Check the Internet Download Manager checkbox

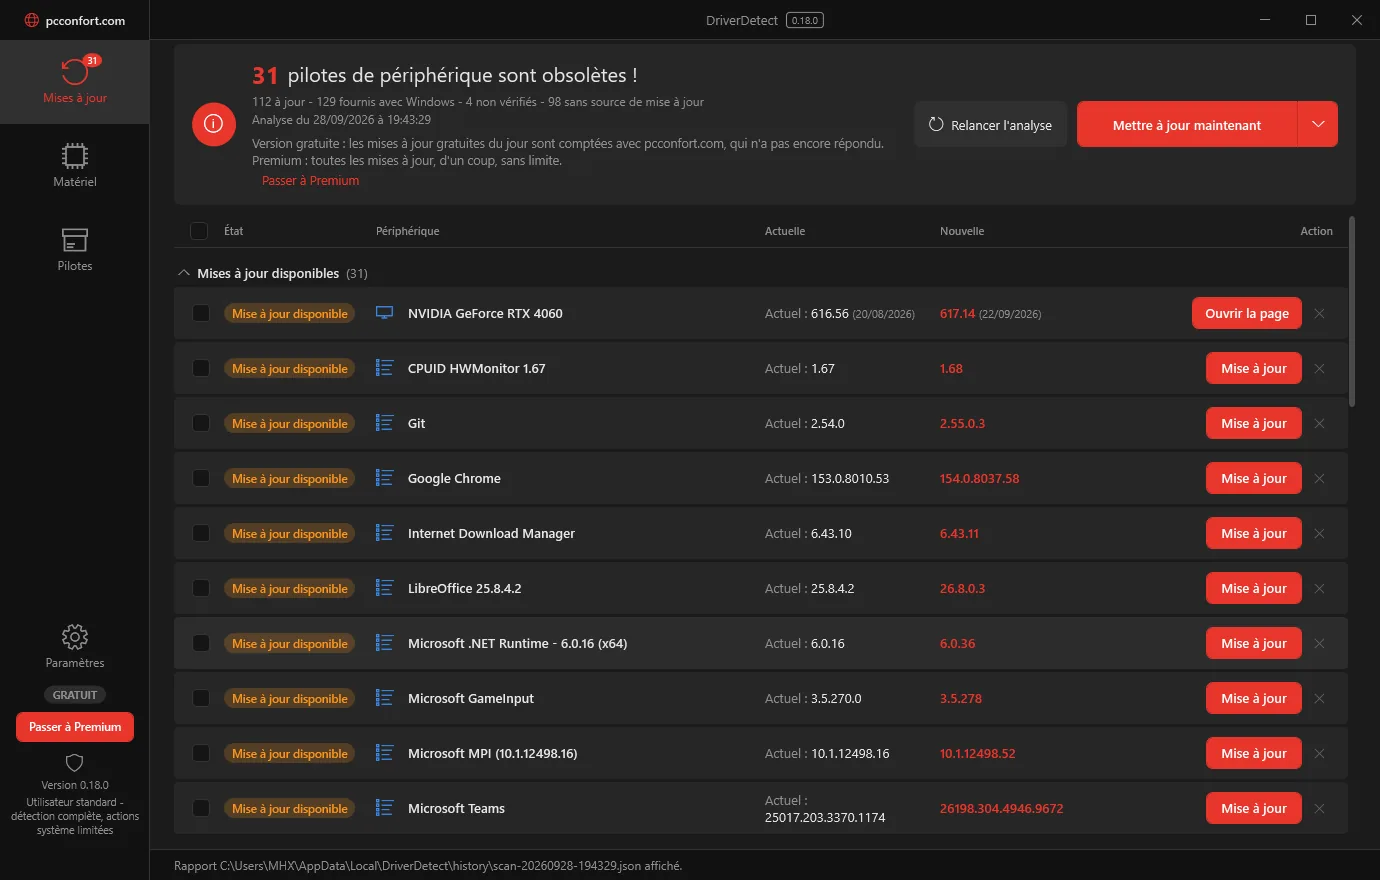(x=201, y=533)
